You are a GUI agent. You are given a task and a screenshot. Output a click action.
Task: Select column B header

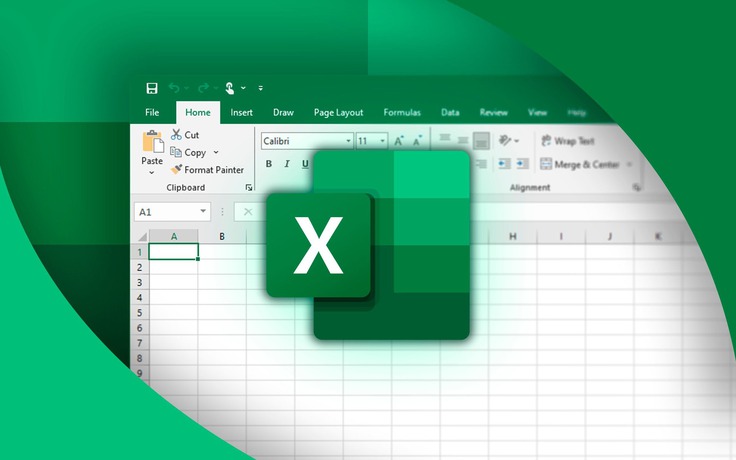coord(222,236)
